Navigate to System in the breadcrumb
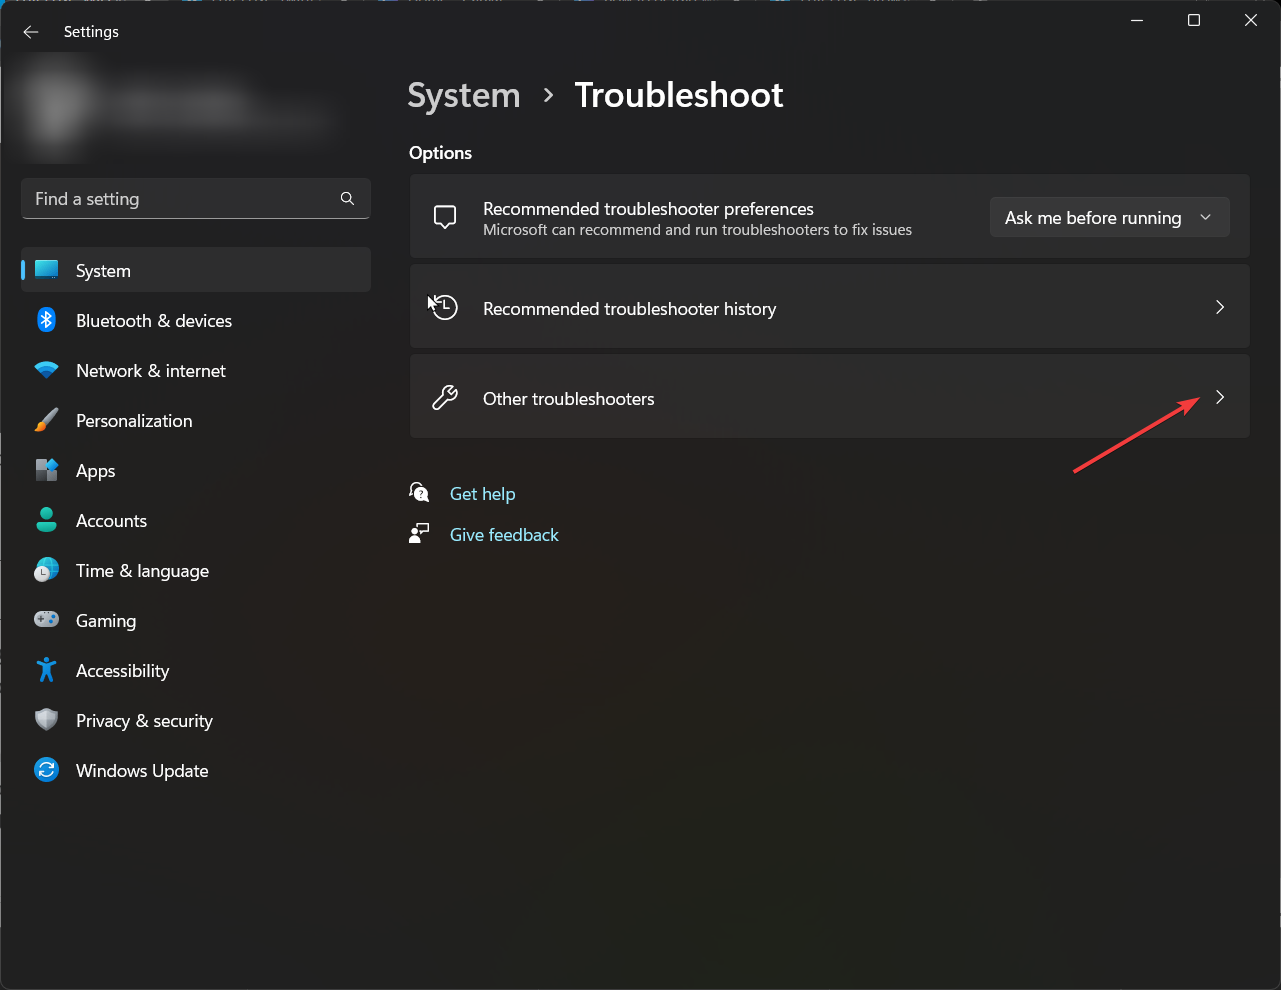1281x990 pixels. click(464, 96)
